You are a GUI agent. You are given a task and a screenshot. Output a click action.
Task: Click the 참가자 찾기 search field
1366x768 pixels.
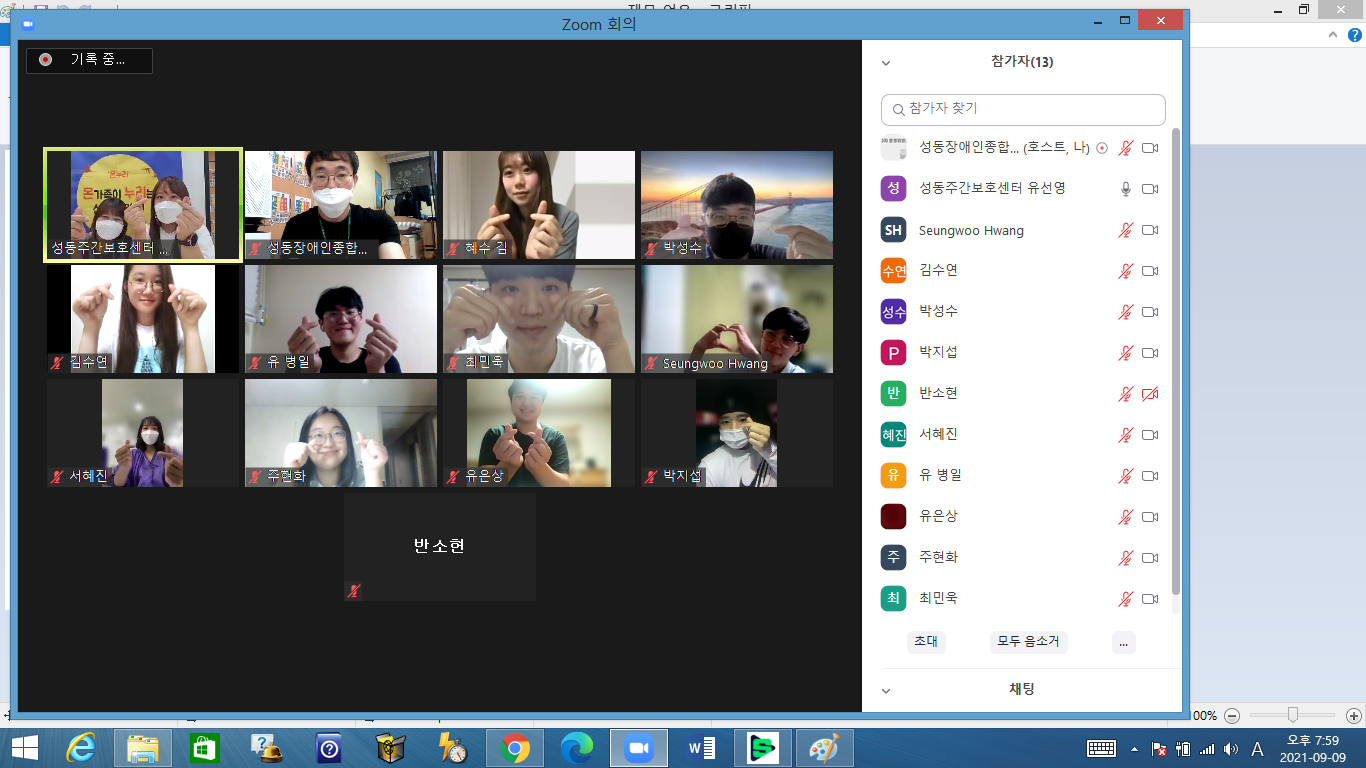pos(1023,109)
